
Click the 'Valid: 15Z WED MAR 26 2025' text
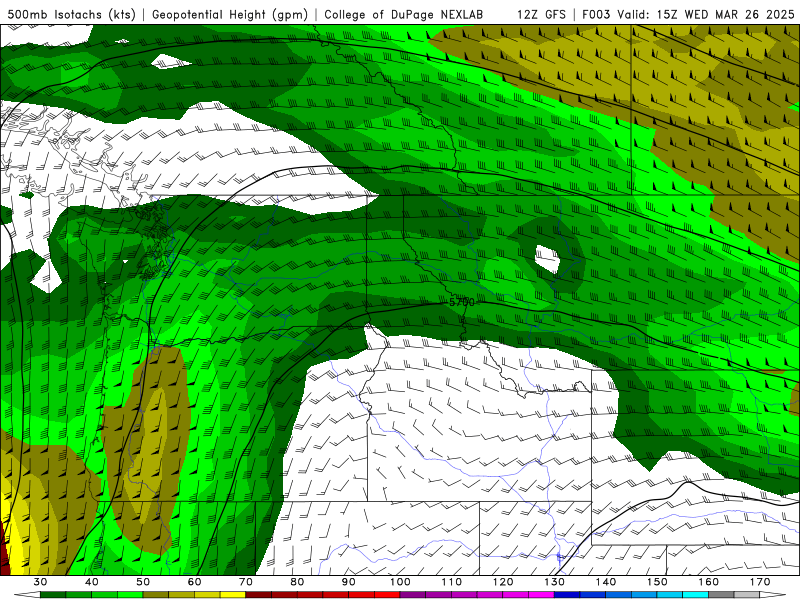(x=706, y=14)
